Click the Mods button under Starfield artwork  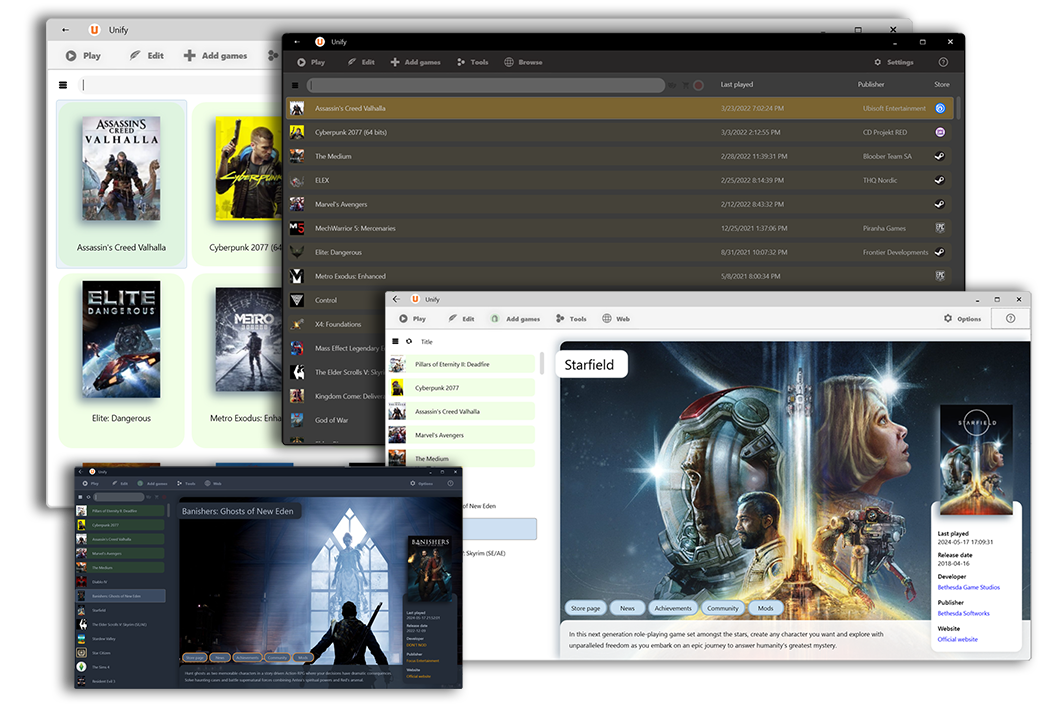point(766,608)
